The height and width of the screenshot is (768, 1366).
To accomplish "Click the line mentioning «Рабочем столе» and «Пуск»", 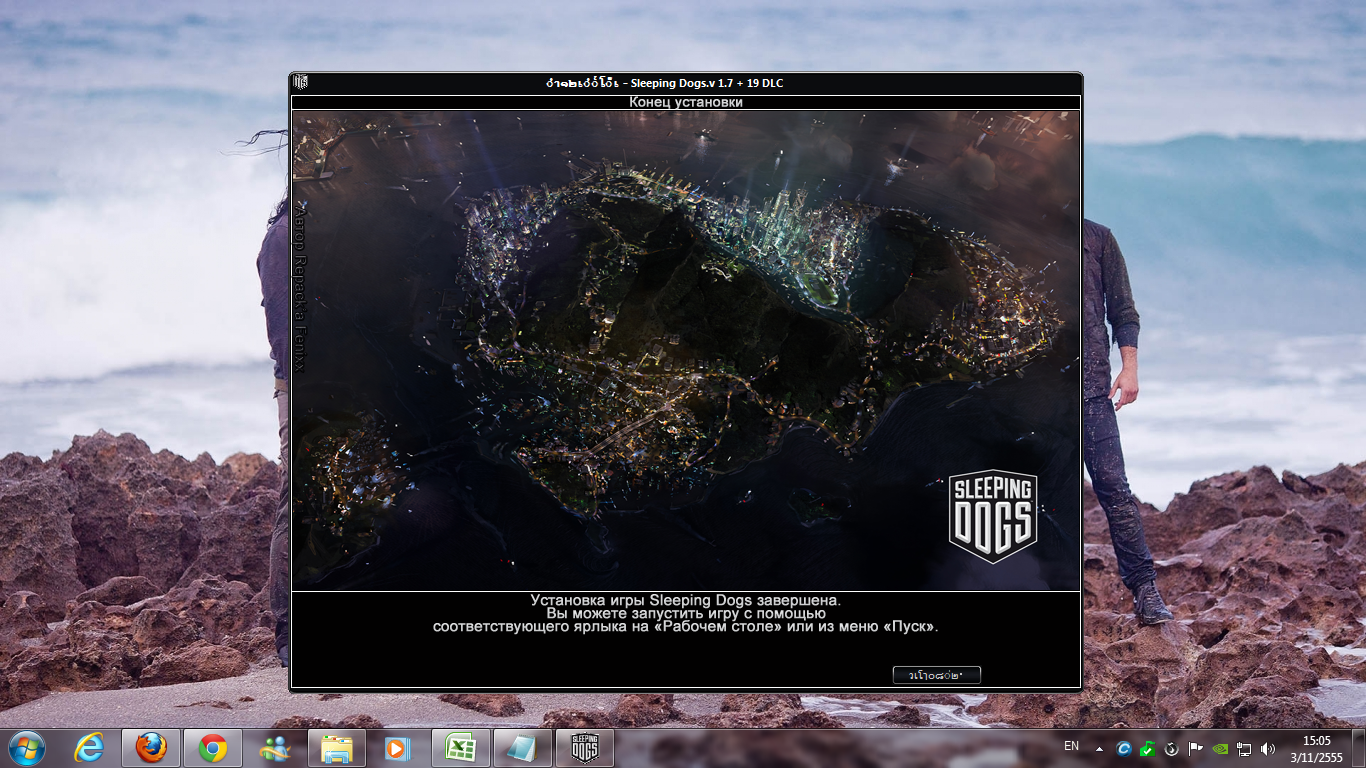I will (x=686, y=627).
